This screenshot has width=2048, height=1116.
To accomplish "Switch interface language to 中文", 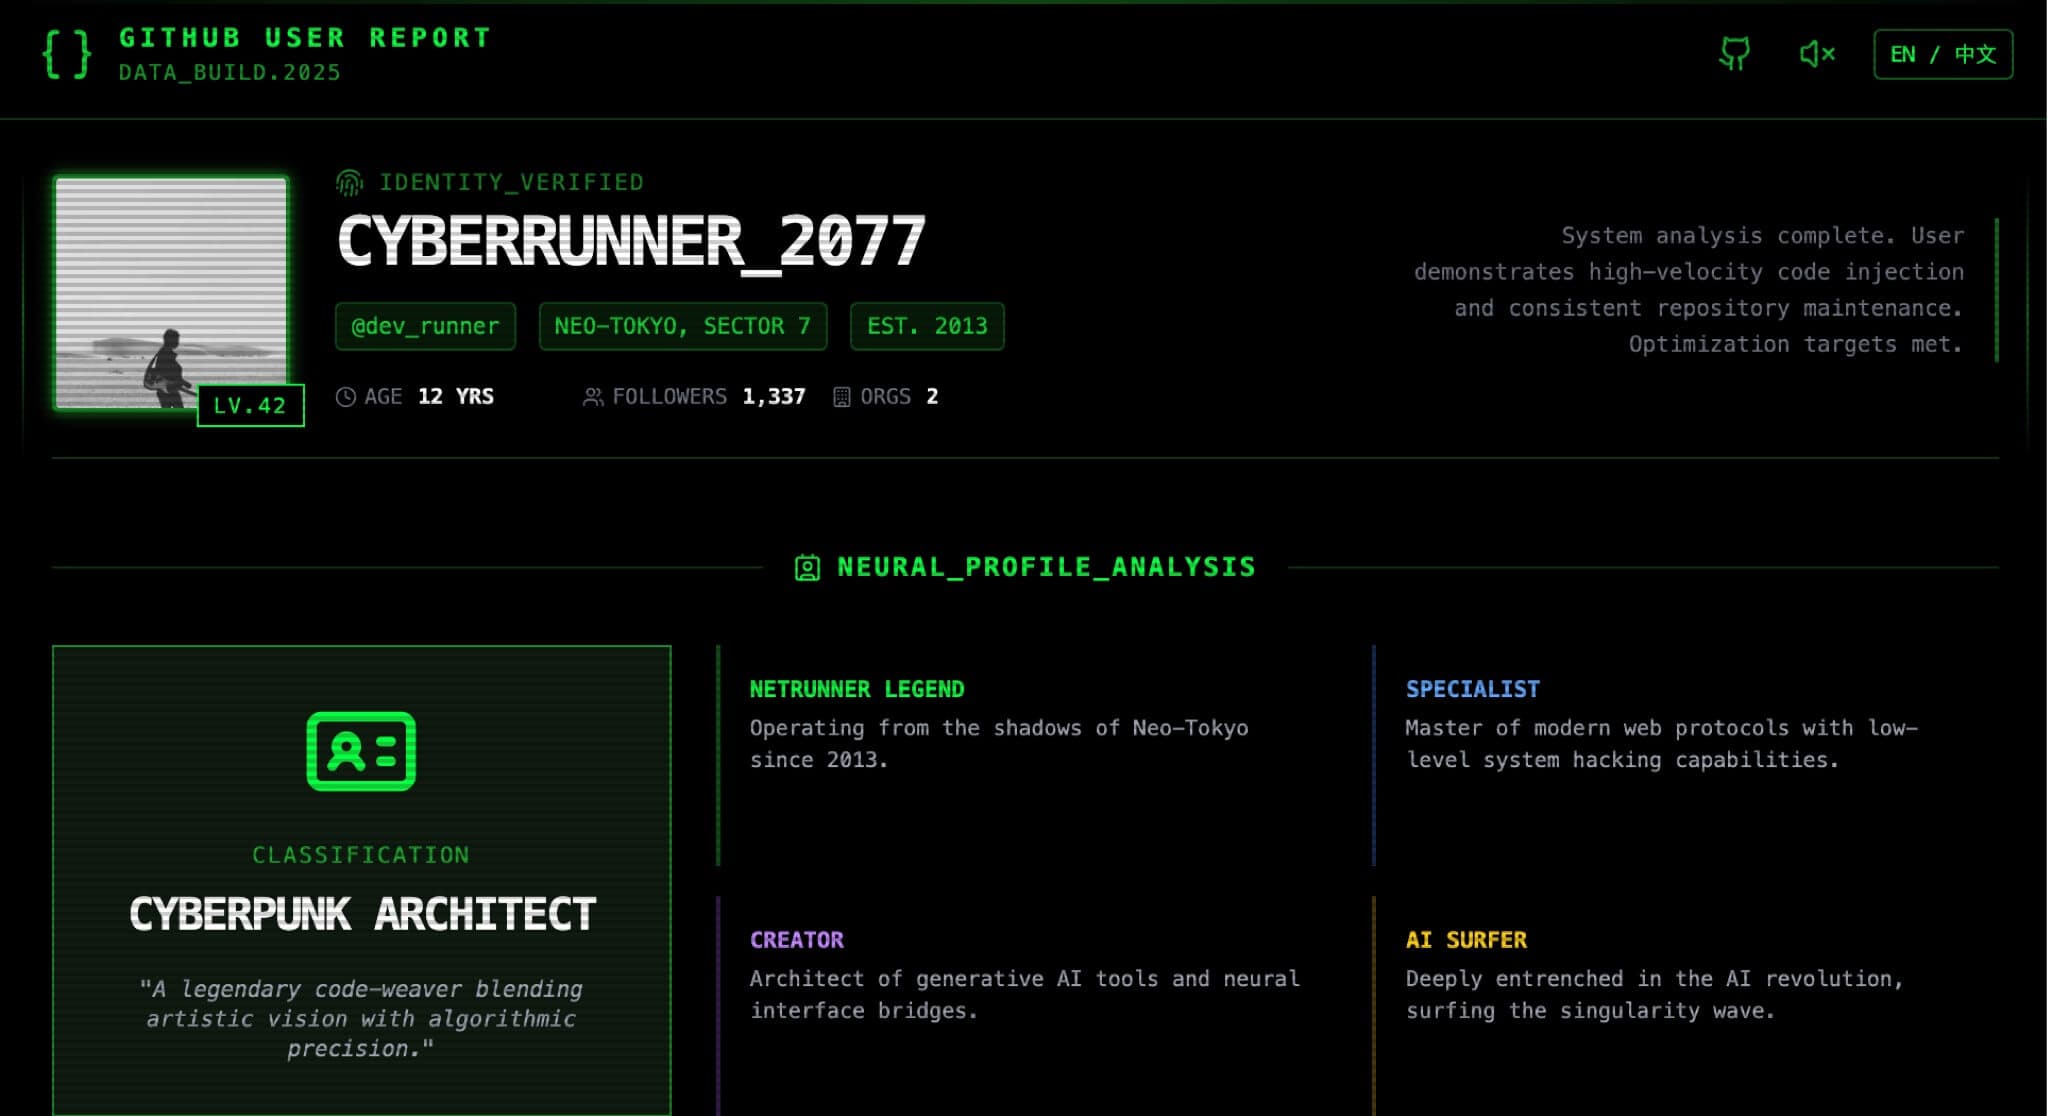I will point(1977,54).
